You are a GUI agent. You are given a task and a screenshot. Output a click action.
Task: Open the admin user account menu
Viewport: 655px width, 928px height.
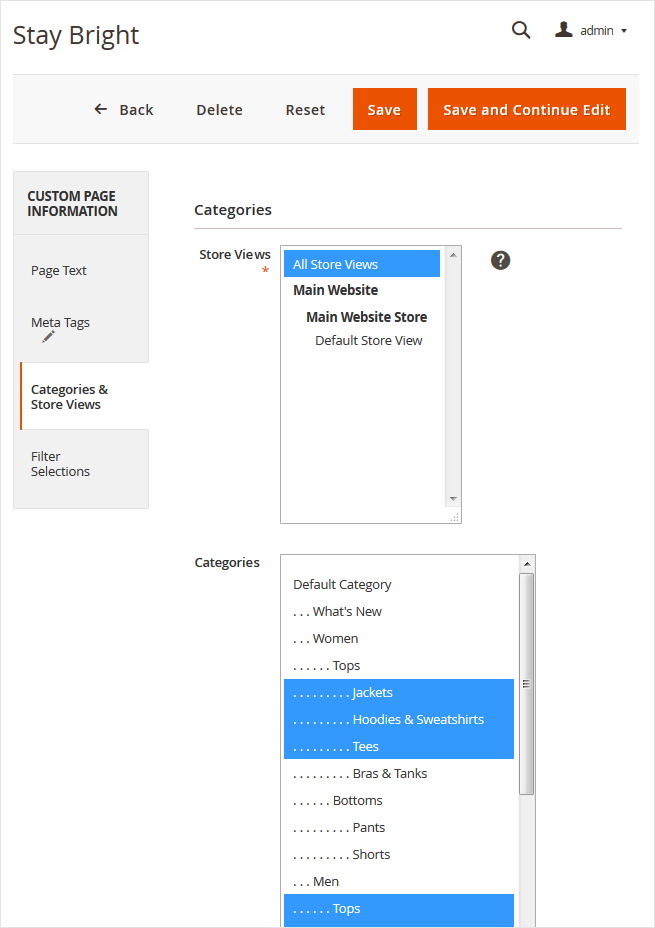(591, 30)
